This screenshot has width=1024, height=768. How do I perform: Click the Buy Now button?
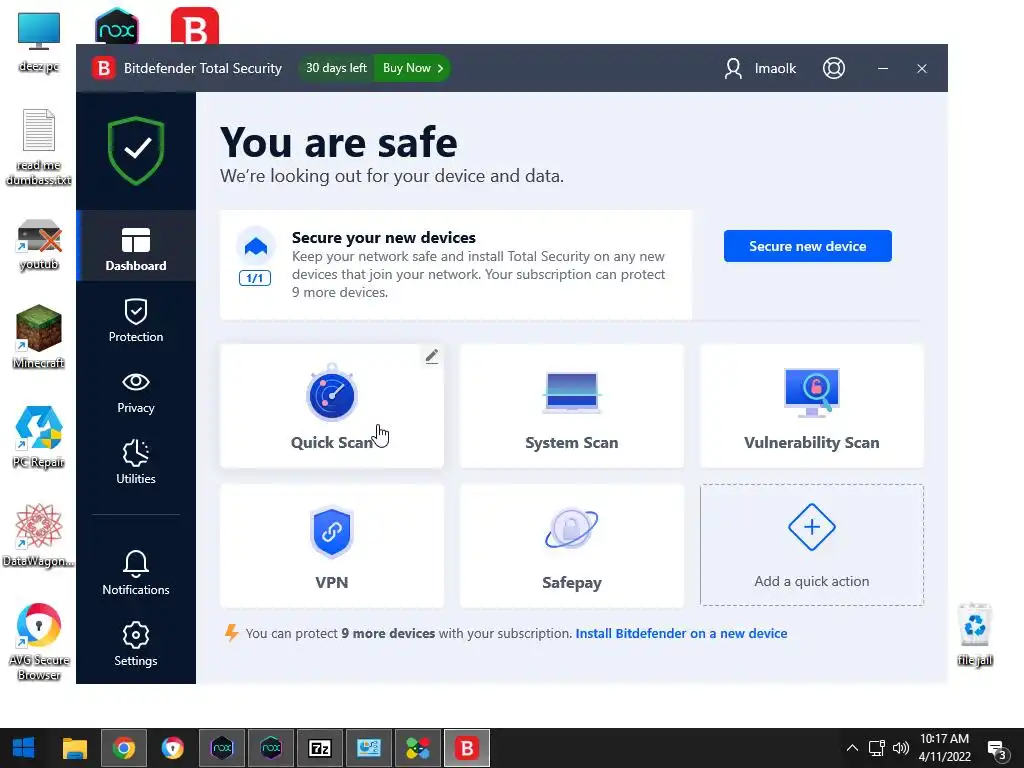click(x=413, y=68)
